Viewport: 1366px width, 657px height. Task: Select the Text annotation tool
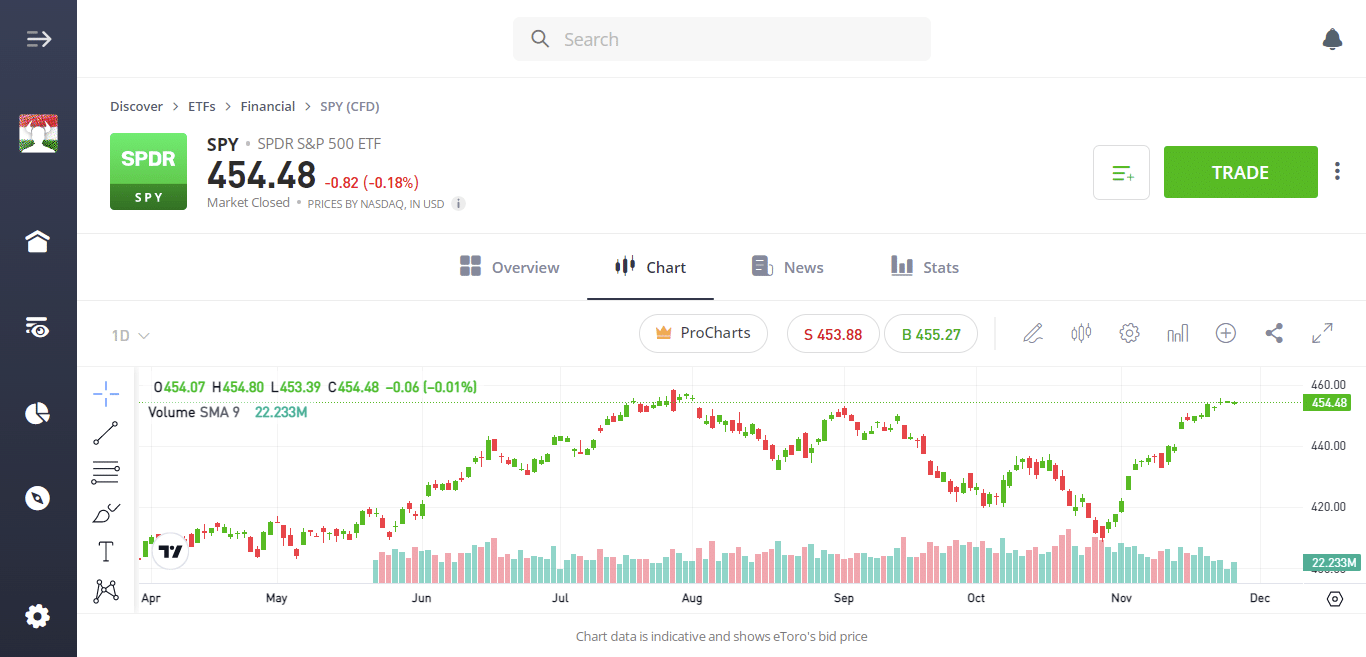click(106, 551)
